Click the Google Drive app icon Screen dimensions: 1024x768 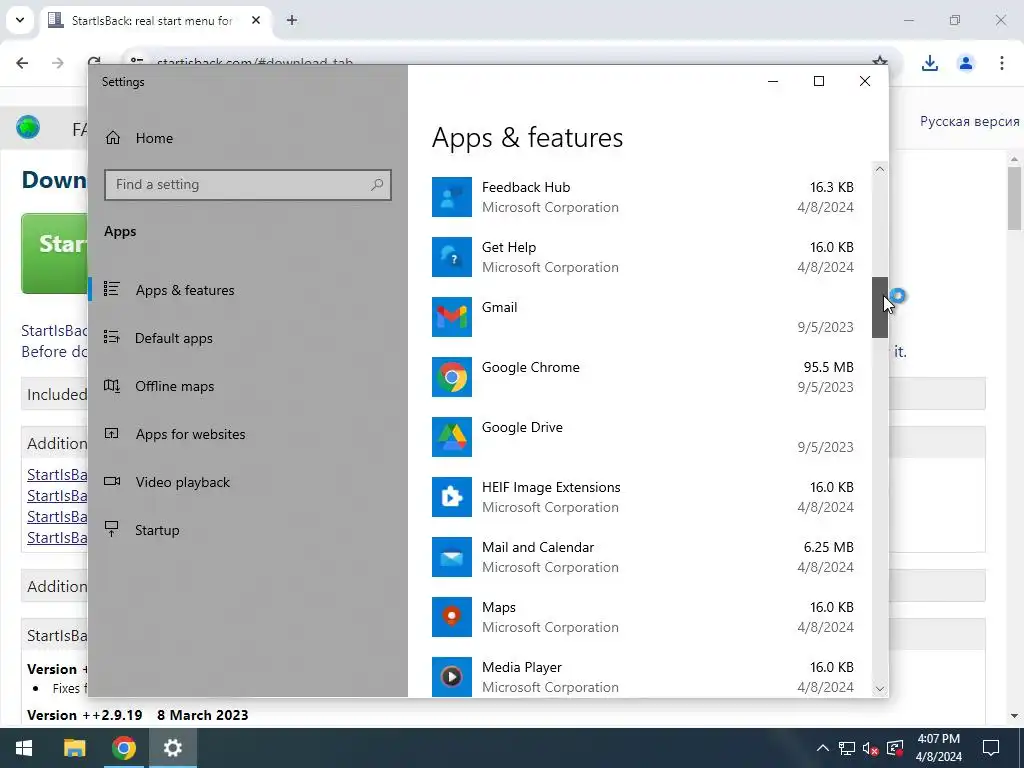451,438
